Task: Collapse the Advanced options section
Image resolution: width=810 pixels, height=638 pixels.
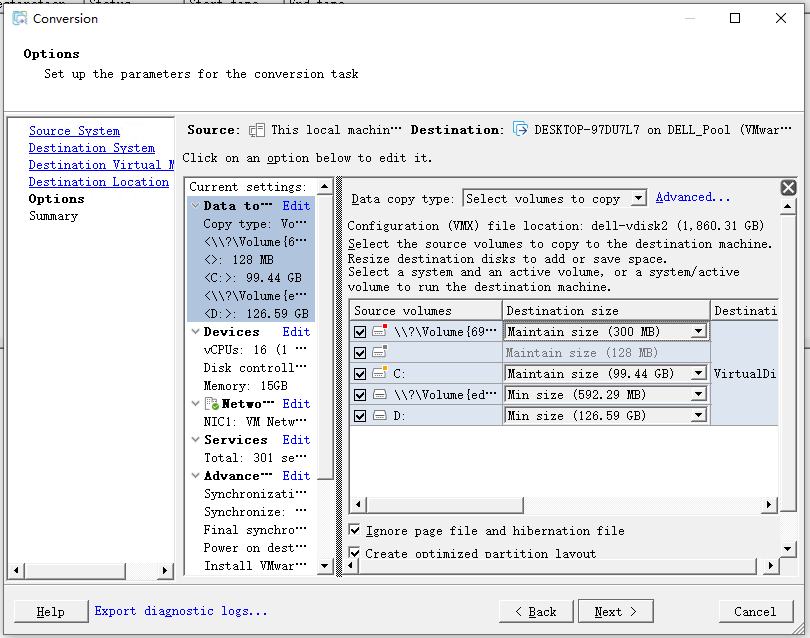Action: pos(196,476)
